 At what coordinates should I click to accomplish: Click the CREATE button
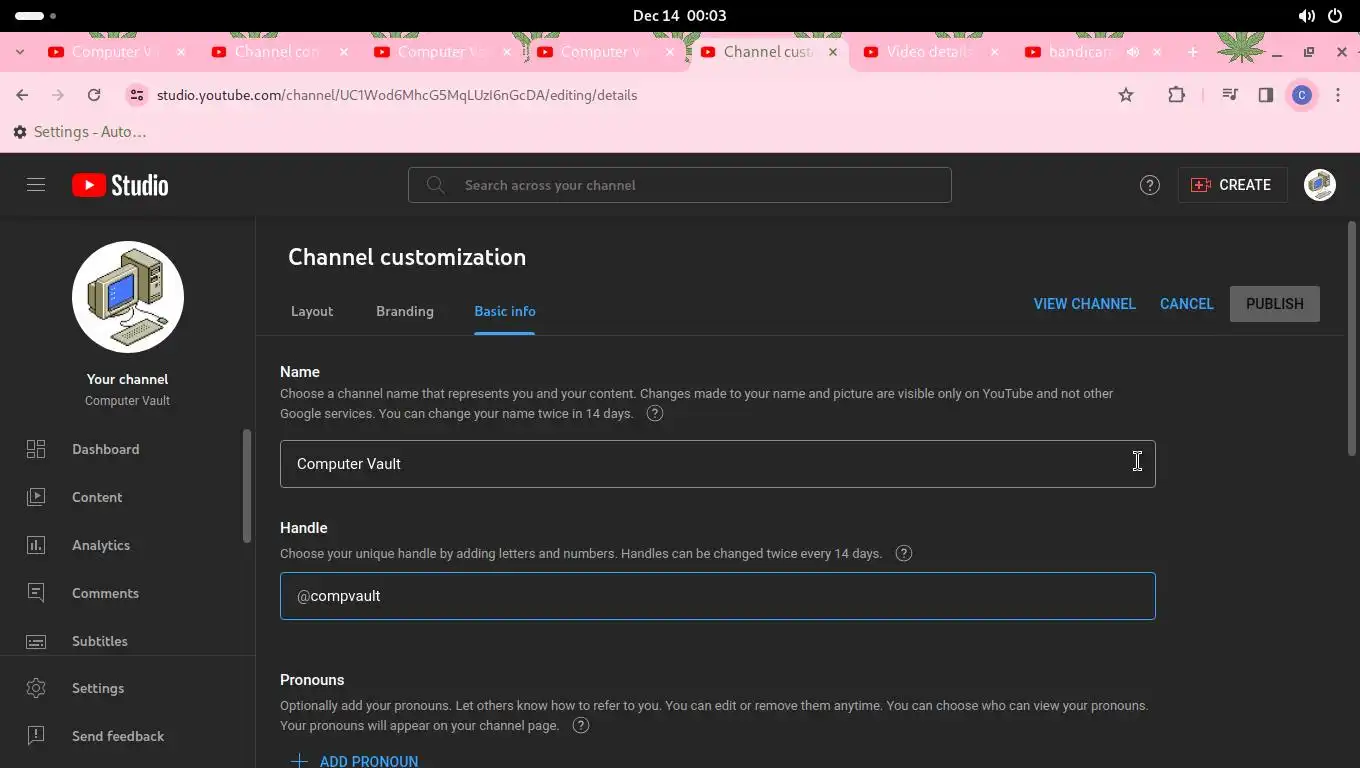pyautogui.click(x=1232, y=185)
